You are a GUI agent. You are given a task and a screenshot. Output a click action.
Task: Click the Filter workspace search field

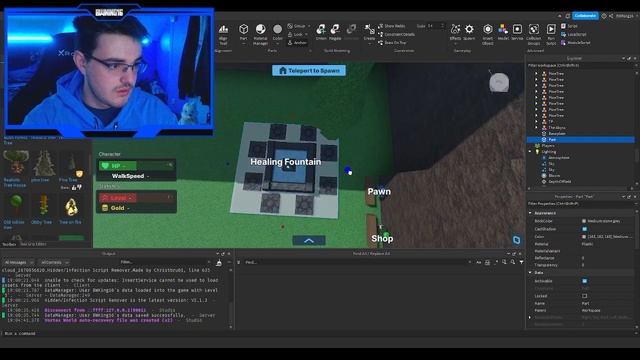click(x=580, y=65)
